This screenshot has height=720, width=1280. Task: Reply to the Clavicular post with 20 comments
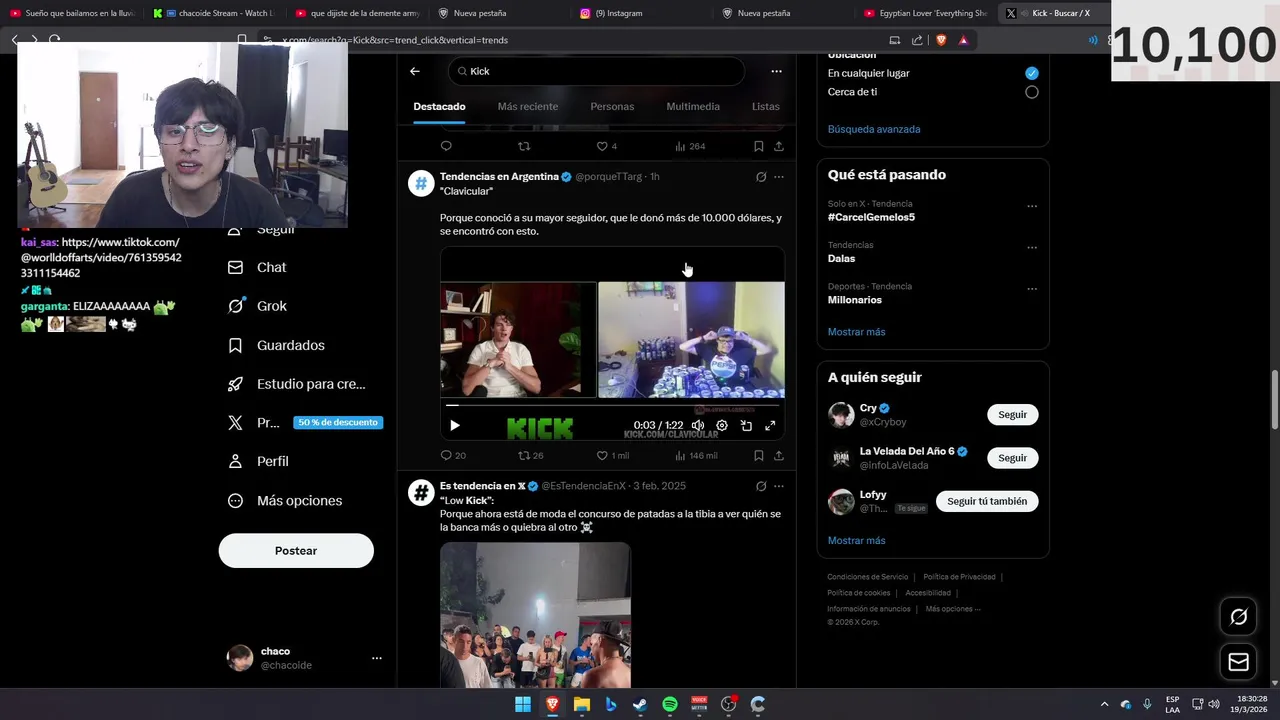(x=453, y=455)
